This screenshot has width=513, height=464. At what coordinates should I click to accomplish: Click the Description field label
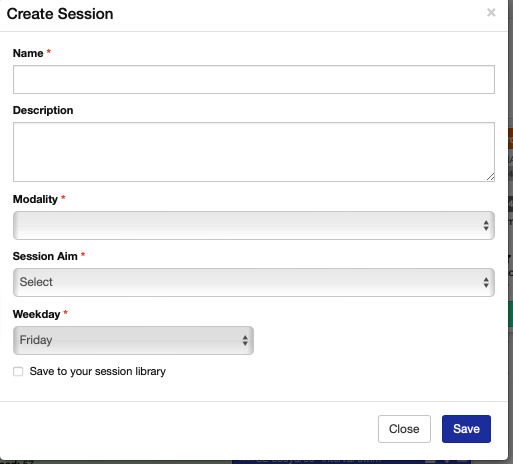pyautogui.click(x=43, y=110)
